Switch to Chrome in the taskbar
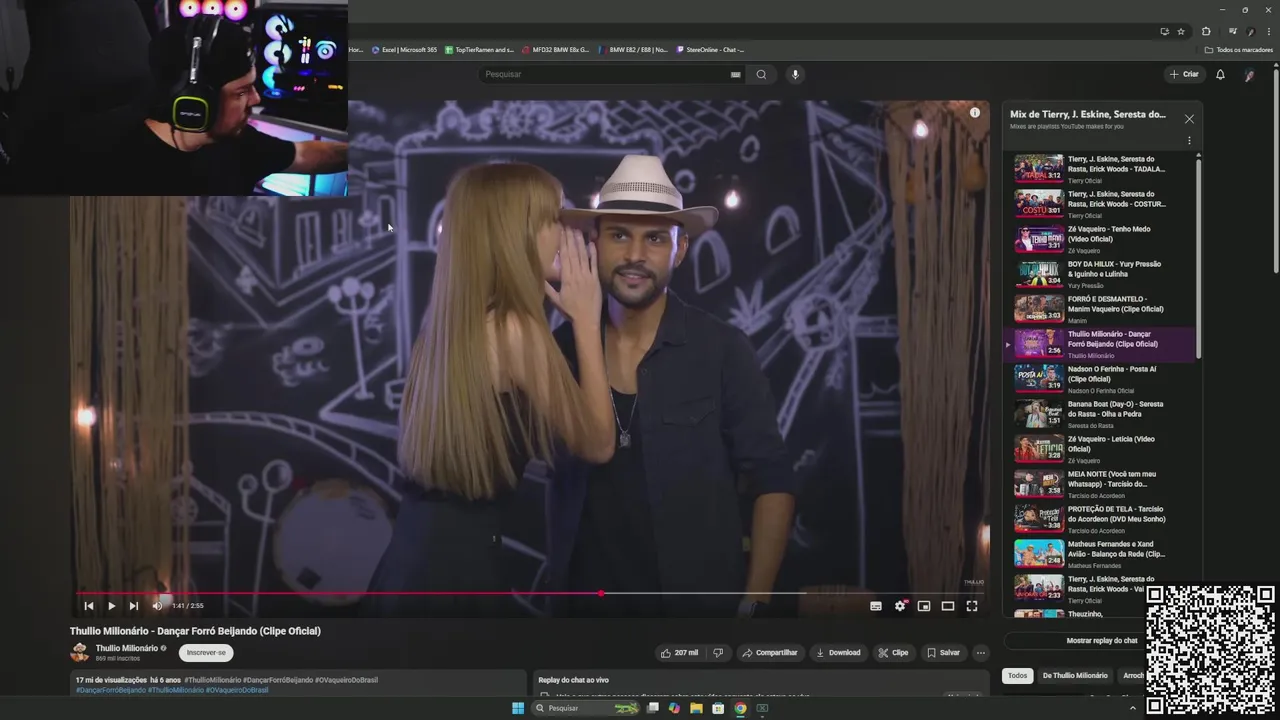1280x720 pixels. click(x=740, y=708)
